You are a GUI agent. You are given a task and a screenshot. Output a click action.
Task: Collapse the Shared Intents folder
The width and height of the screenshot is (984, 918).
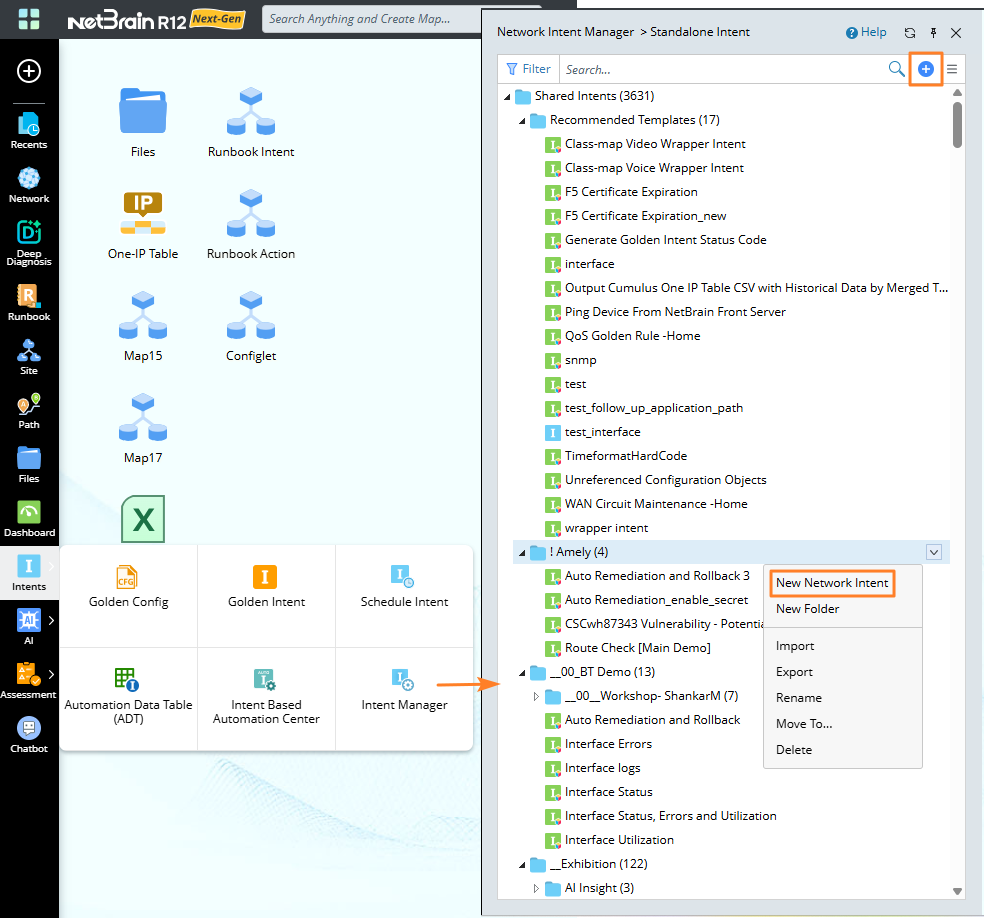click(x=507, y=97)
